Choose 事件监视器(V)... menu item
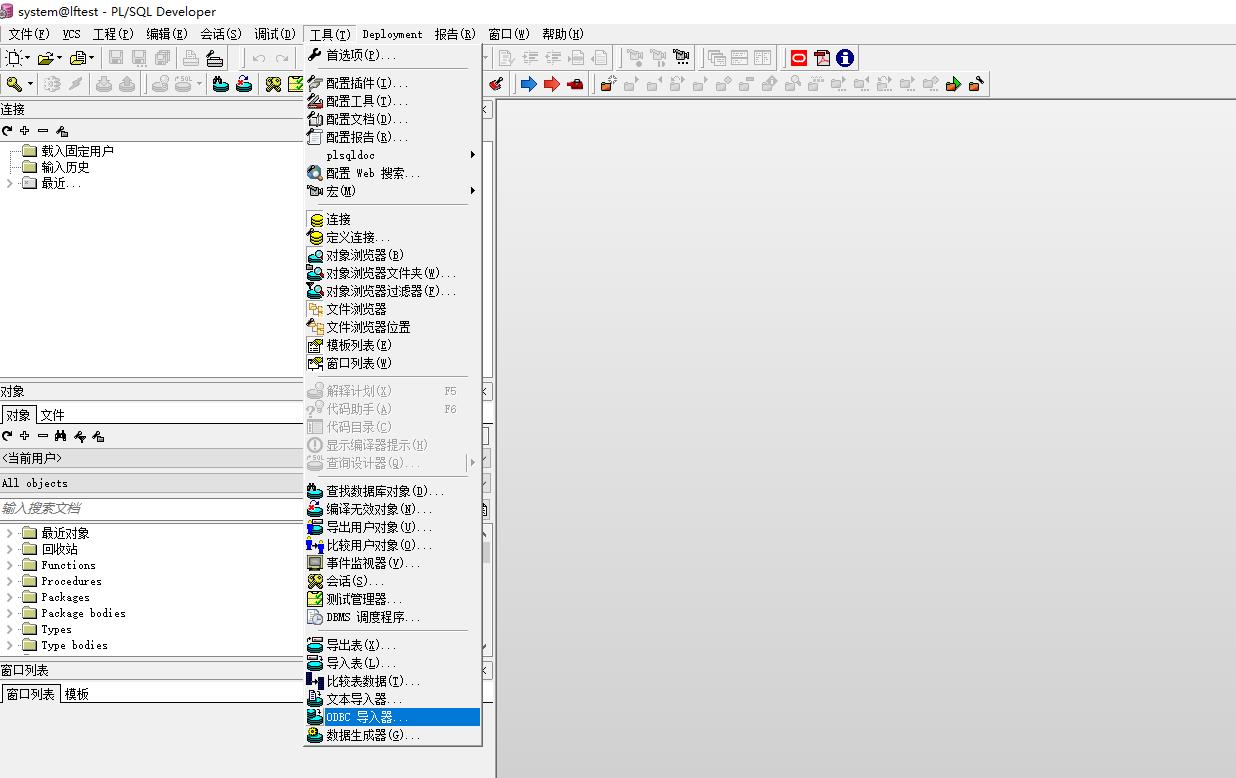Screen dimensions: 1236x778 point(393,563)
